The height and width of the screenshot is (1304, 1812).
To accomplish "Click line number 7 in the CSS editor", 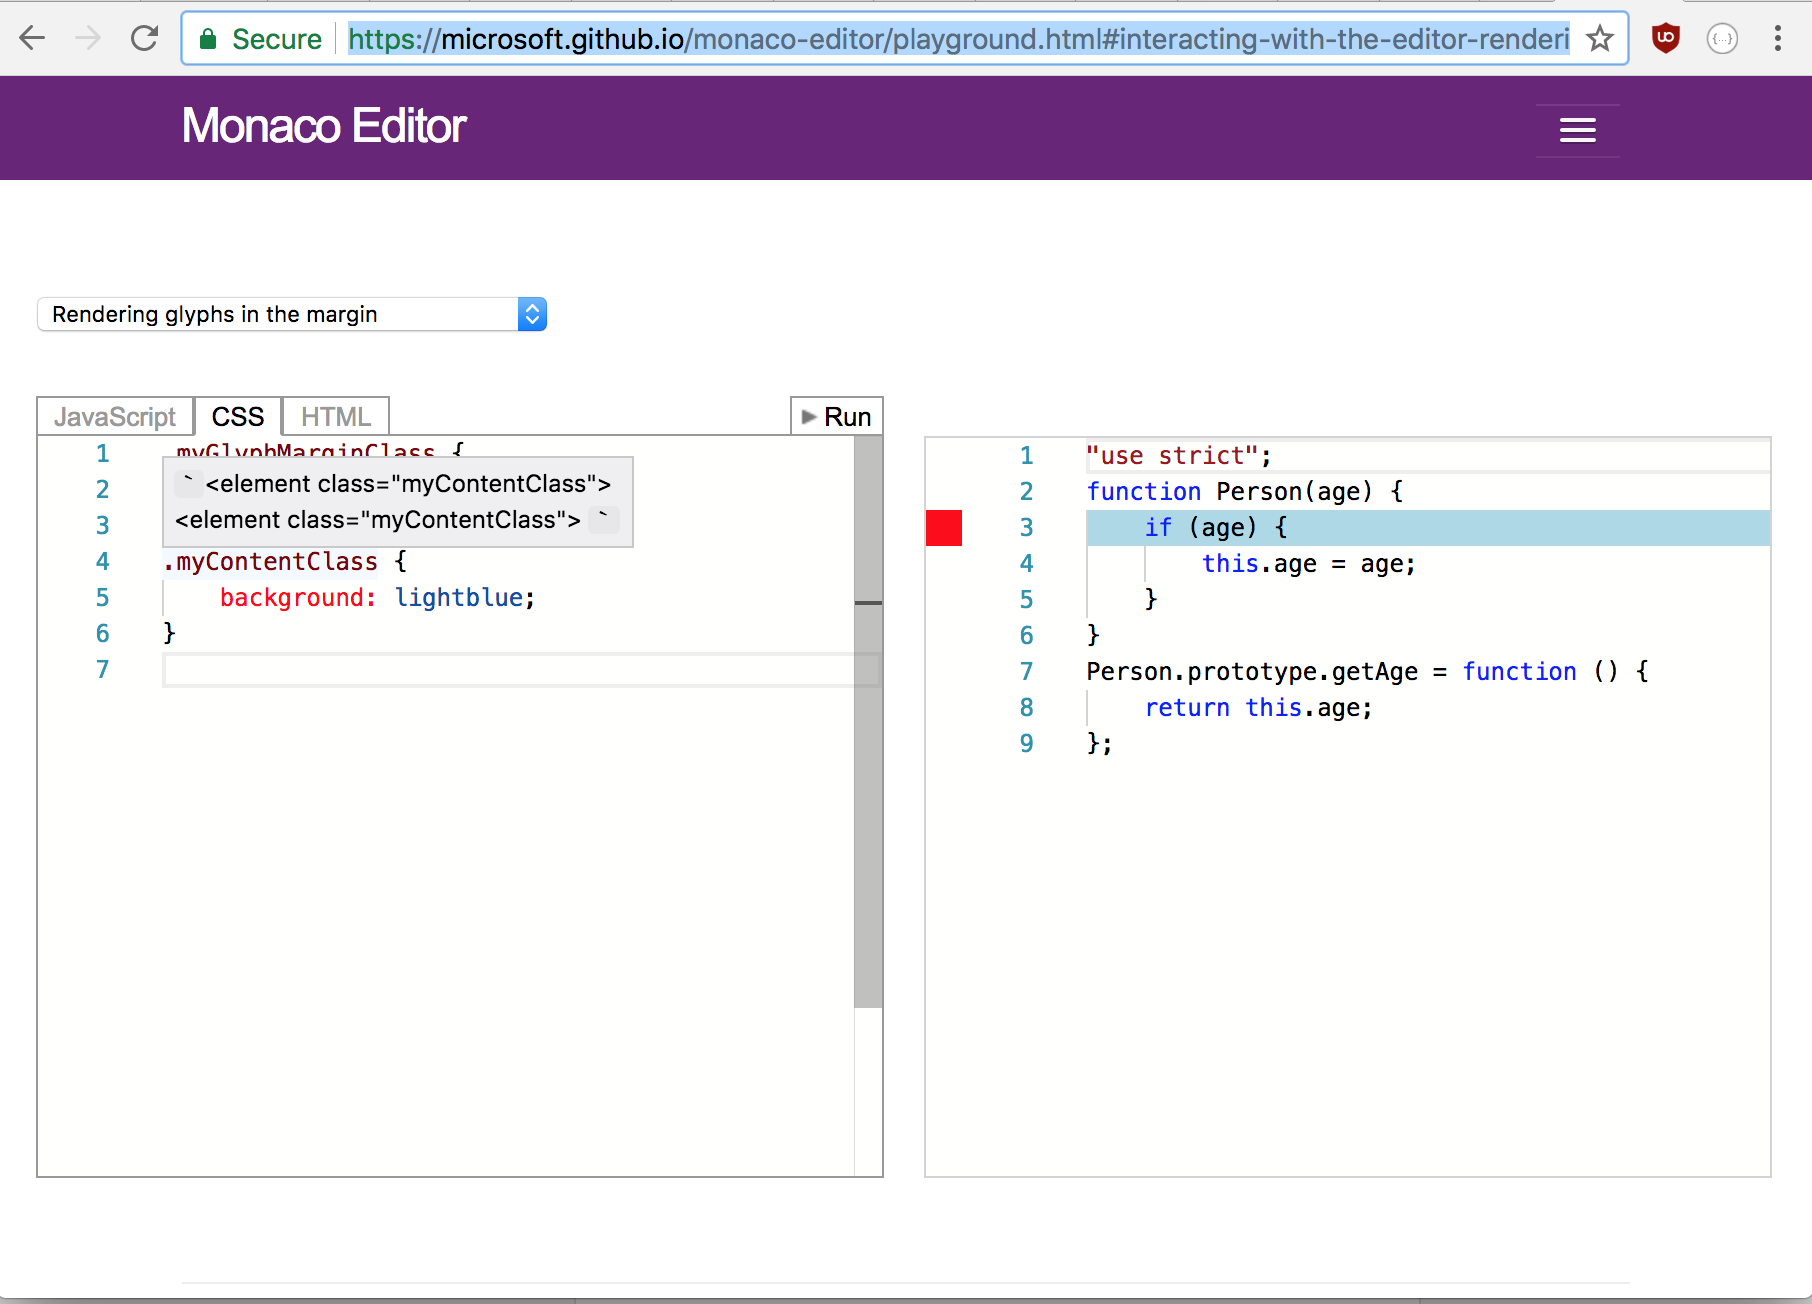I will 102,670.
